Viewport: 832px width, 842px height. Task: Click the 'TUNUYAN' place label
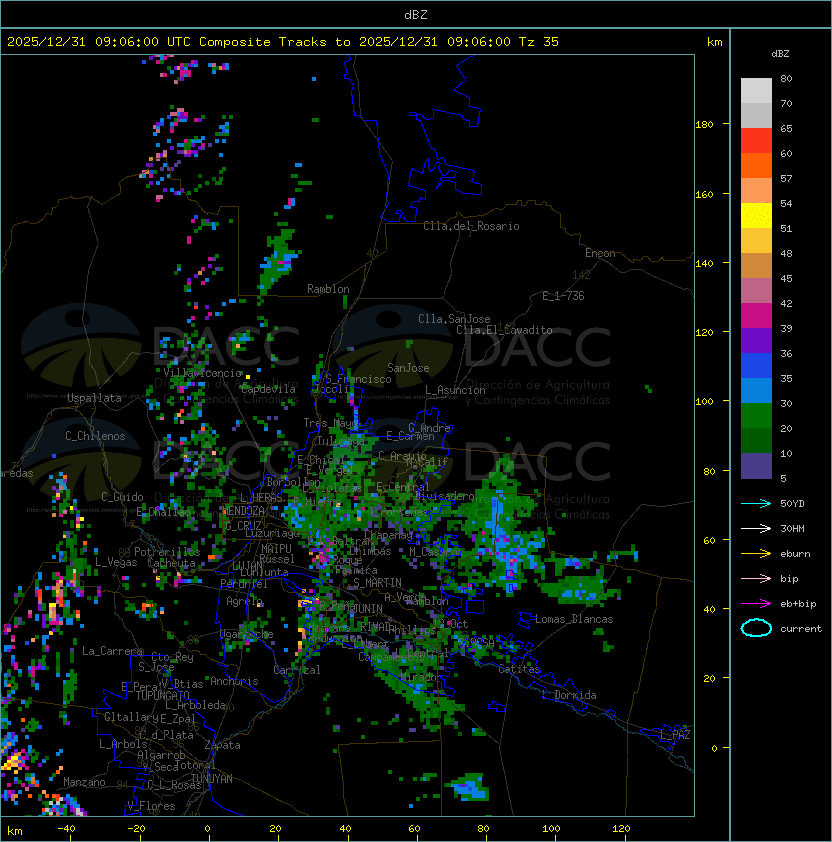[x=212, y=779]
